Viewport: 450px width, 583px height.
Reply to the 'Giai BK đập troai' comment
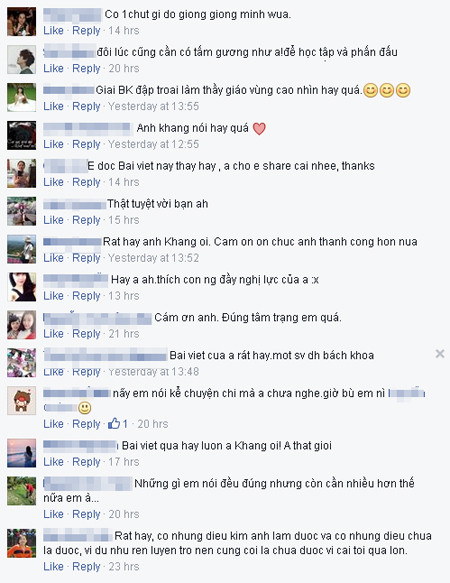coord(86,106)
